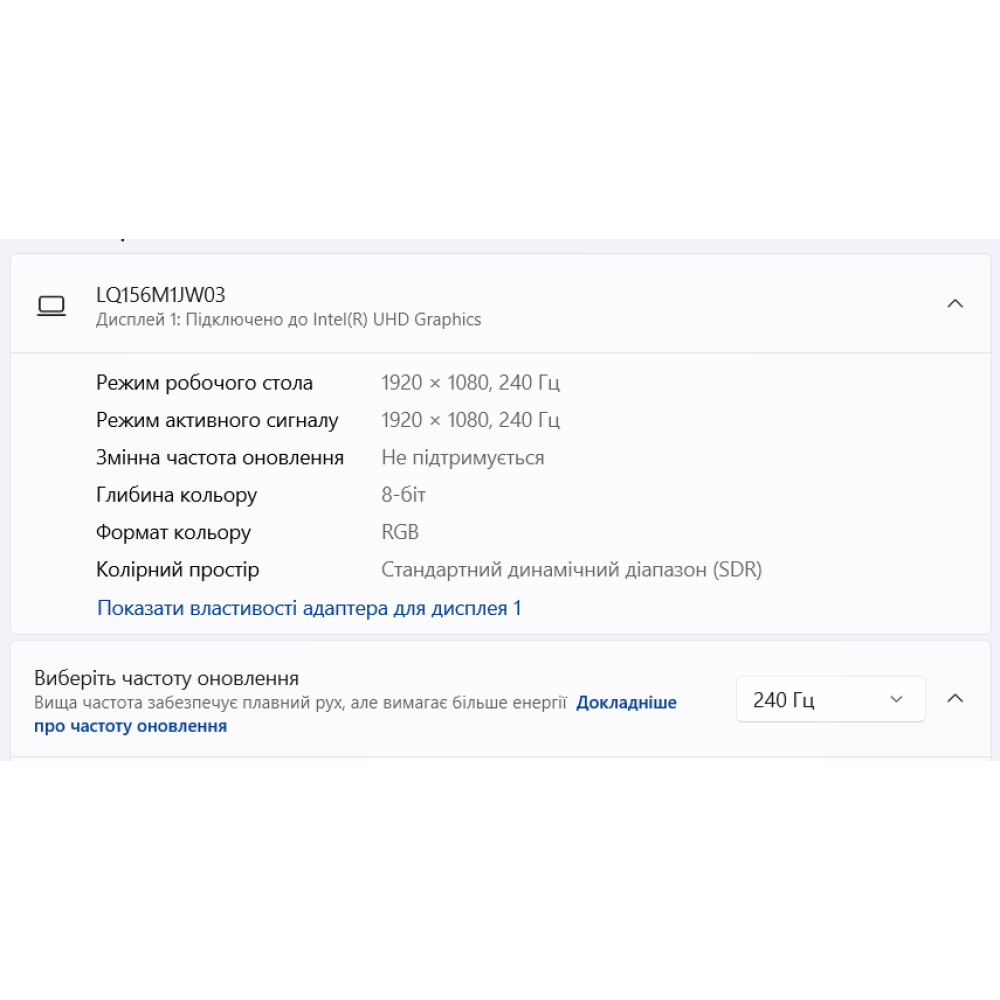Click the Intel(R) UHD Graphics connection subtitle
This screenshot has width=1000, height=1000.
tap(288, 320)
